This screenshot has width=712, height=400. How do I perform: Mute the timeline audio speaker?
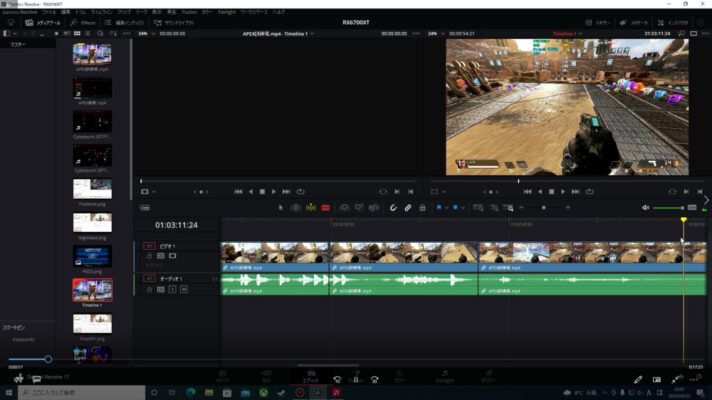(645, 207)
